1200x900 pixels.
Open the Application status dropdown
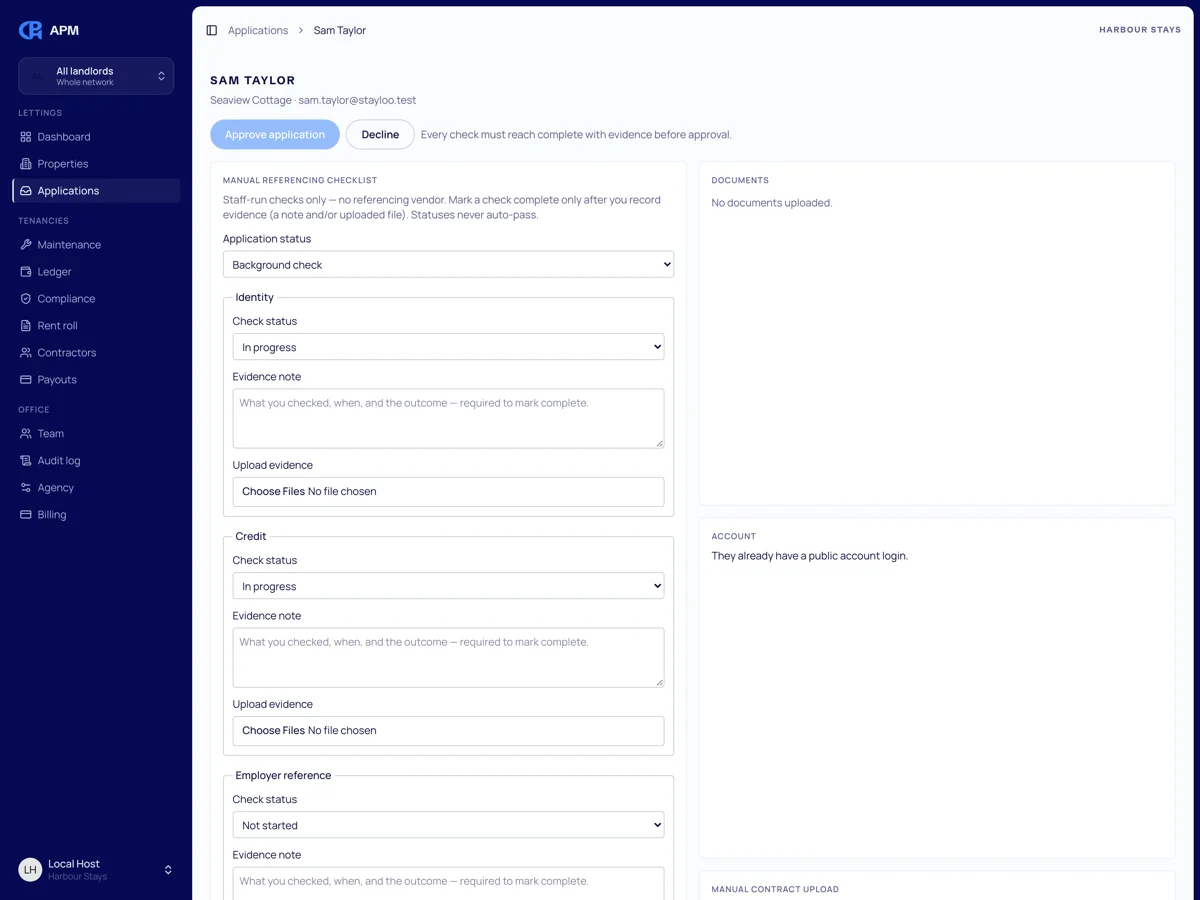[x=448, y=265]
